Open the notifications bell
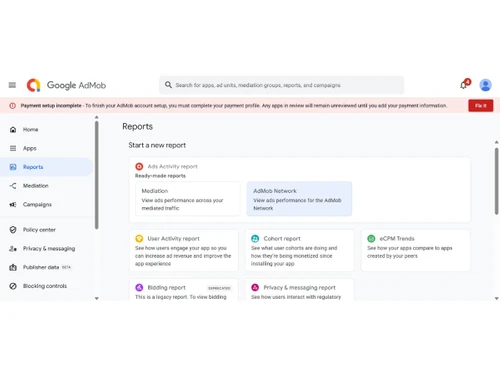The height and width of the screenshot is (375, 500). click(464, 85)
